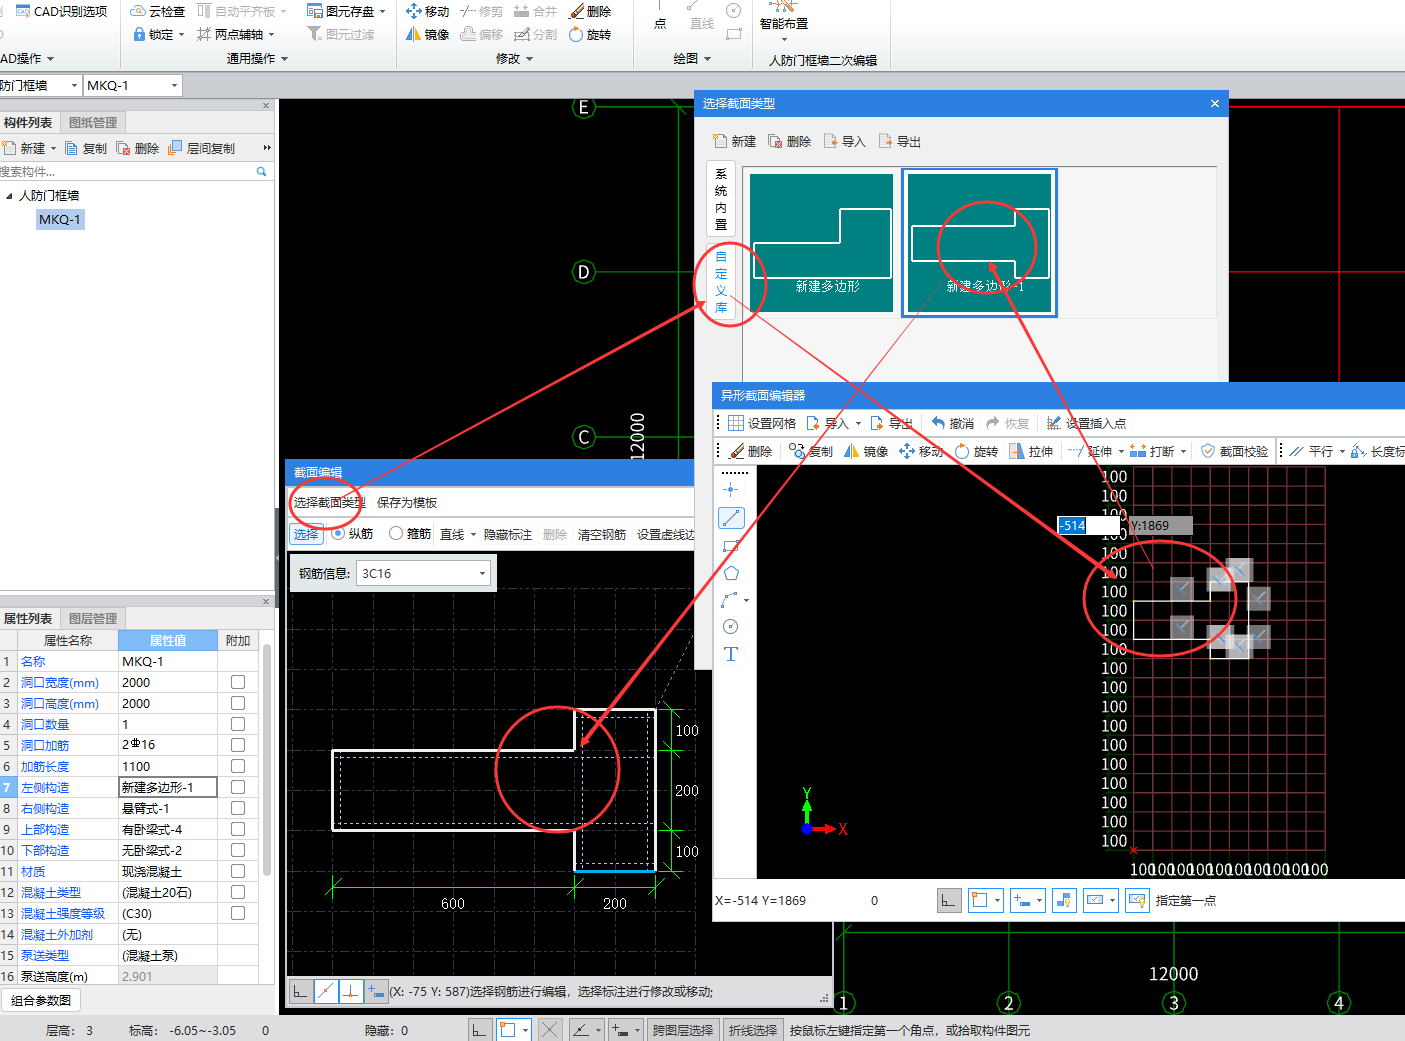Toggle 附加 checkbox for 加筋长度 row
The width and height of the screenshot is (1405, 1041).
(238, 766)
